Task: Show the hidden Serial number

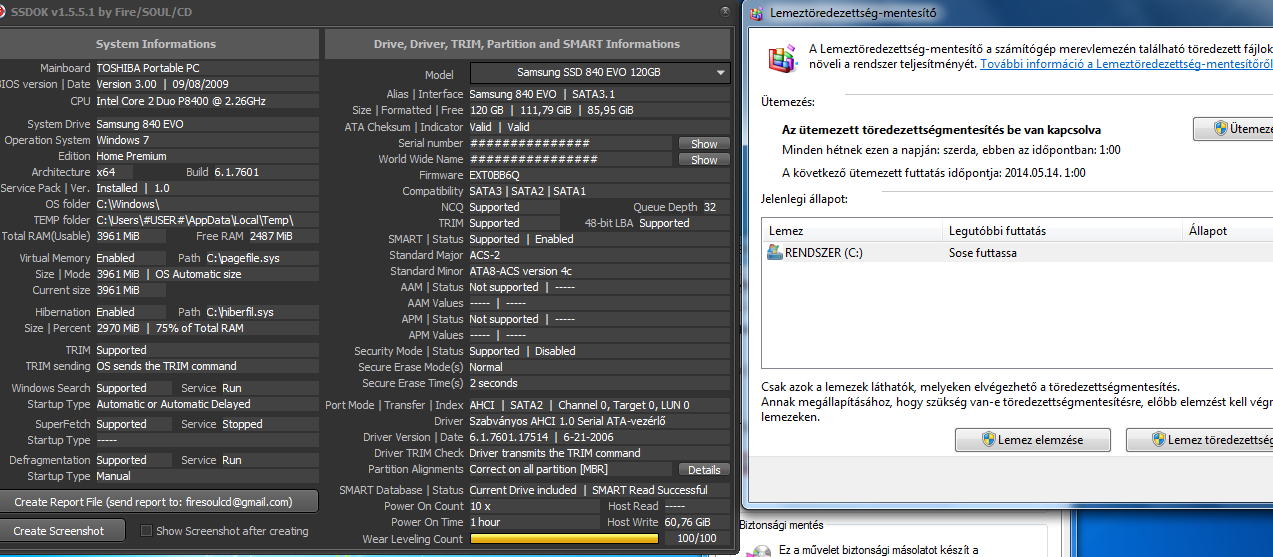Action: point(704,144)
